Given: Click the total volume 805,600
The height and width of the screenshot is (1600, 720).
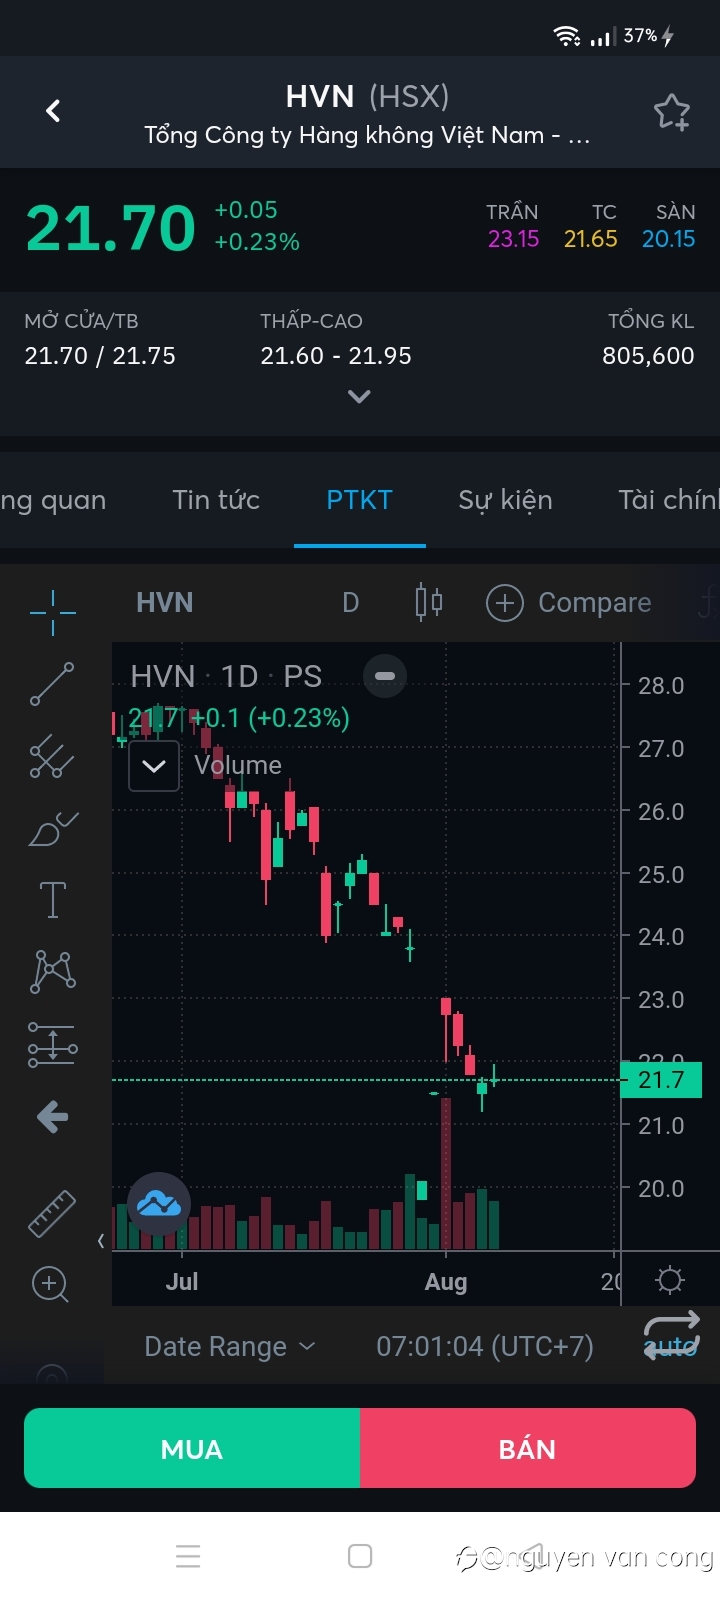Looking at the screenshot, I should [x=648, y=356].
